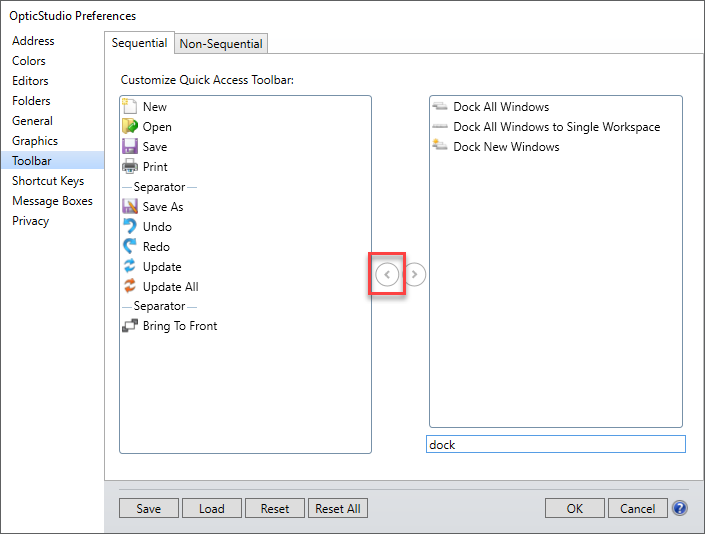This screenshot has width=705, height=534.
Task: Select the 'Print' text row
Action: (x=155, y=166)
